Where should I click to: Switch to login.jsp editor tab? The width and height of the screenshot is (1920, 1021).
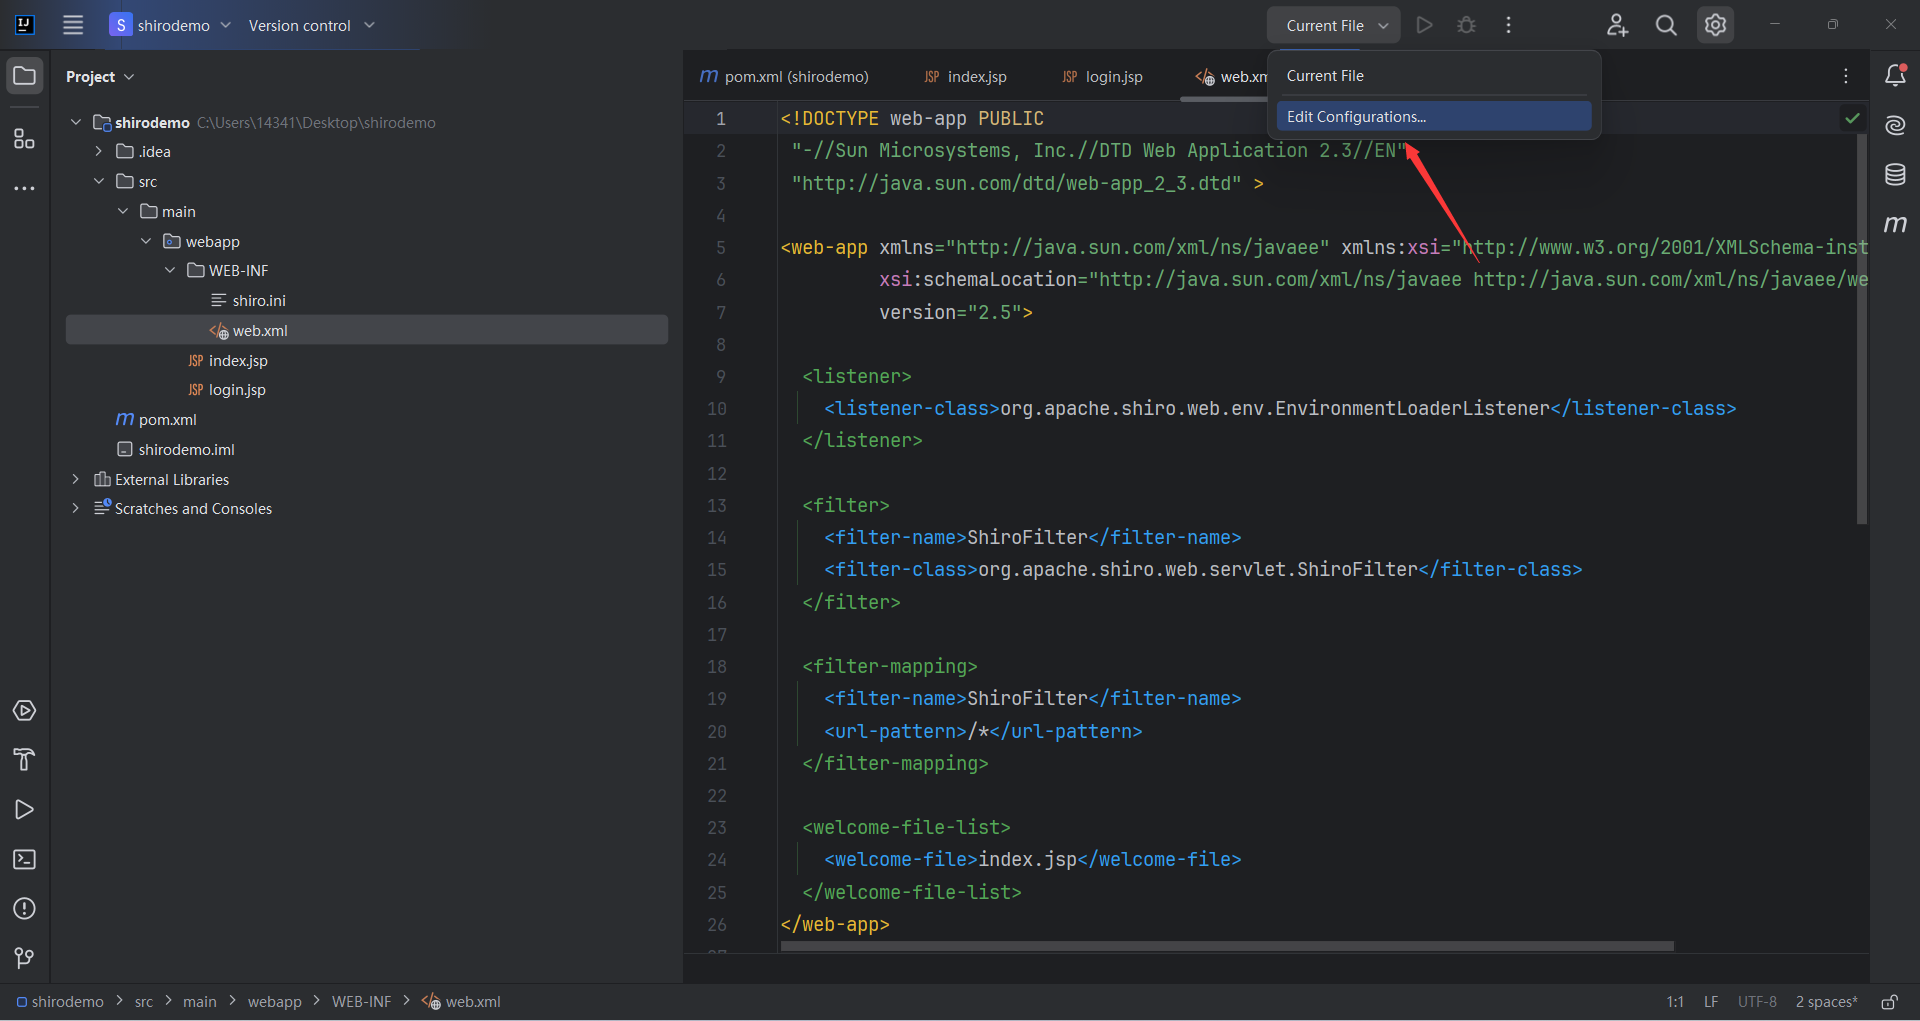[1102, 76]
